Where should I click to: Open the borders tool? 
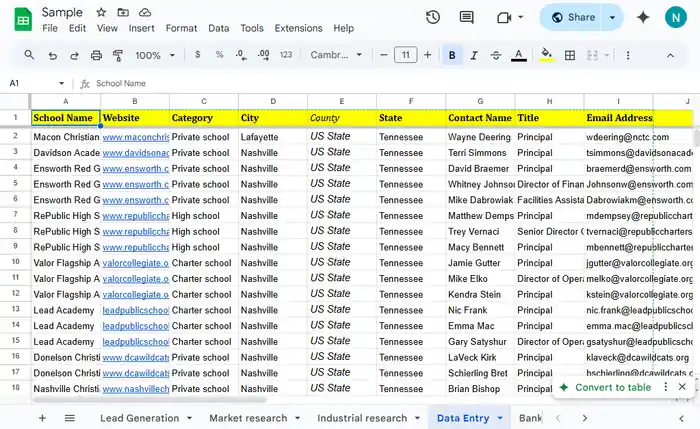[x=570, y=55]
